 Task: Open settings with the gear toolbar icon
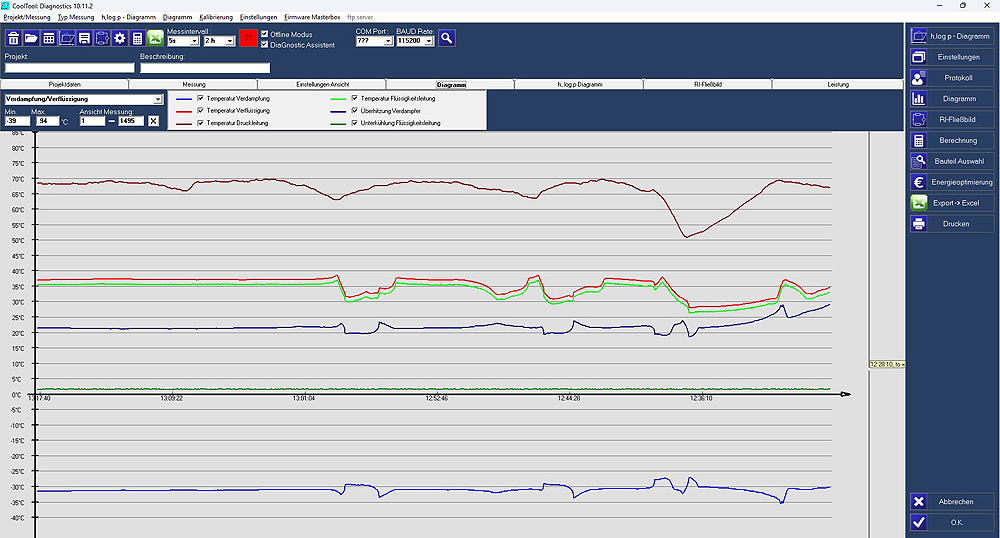pyautogui.click(x=120, y=38)
